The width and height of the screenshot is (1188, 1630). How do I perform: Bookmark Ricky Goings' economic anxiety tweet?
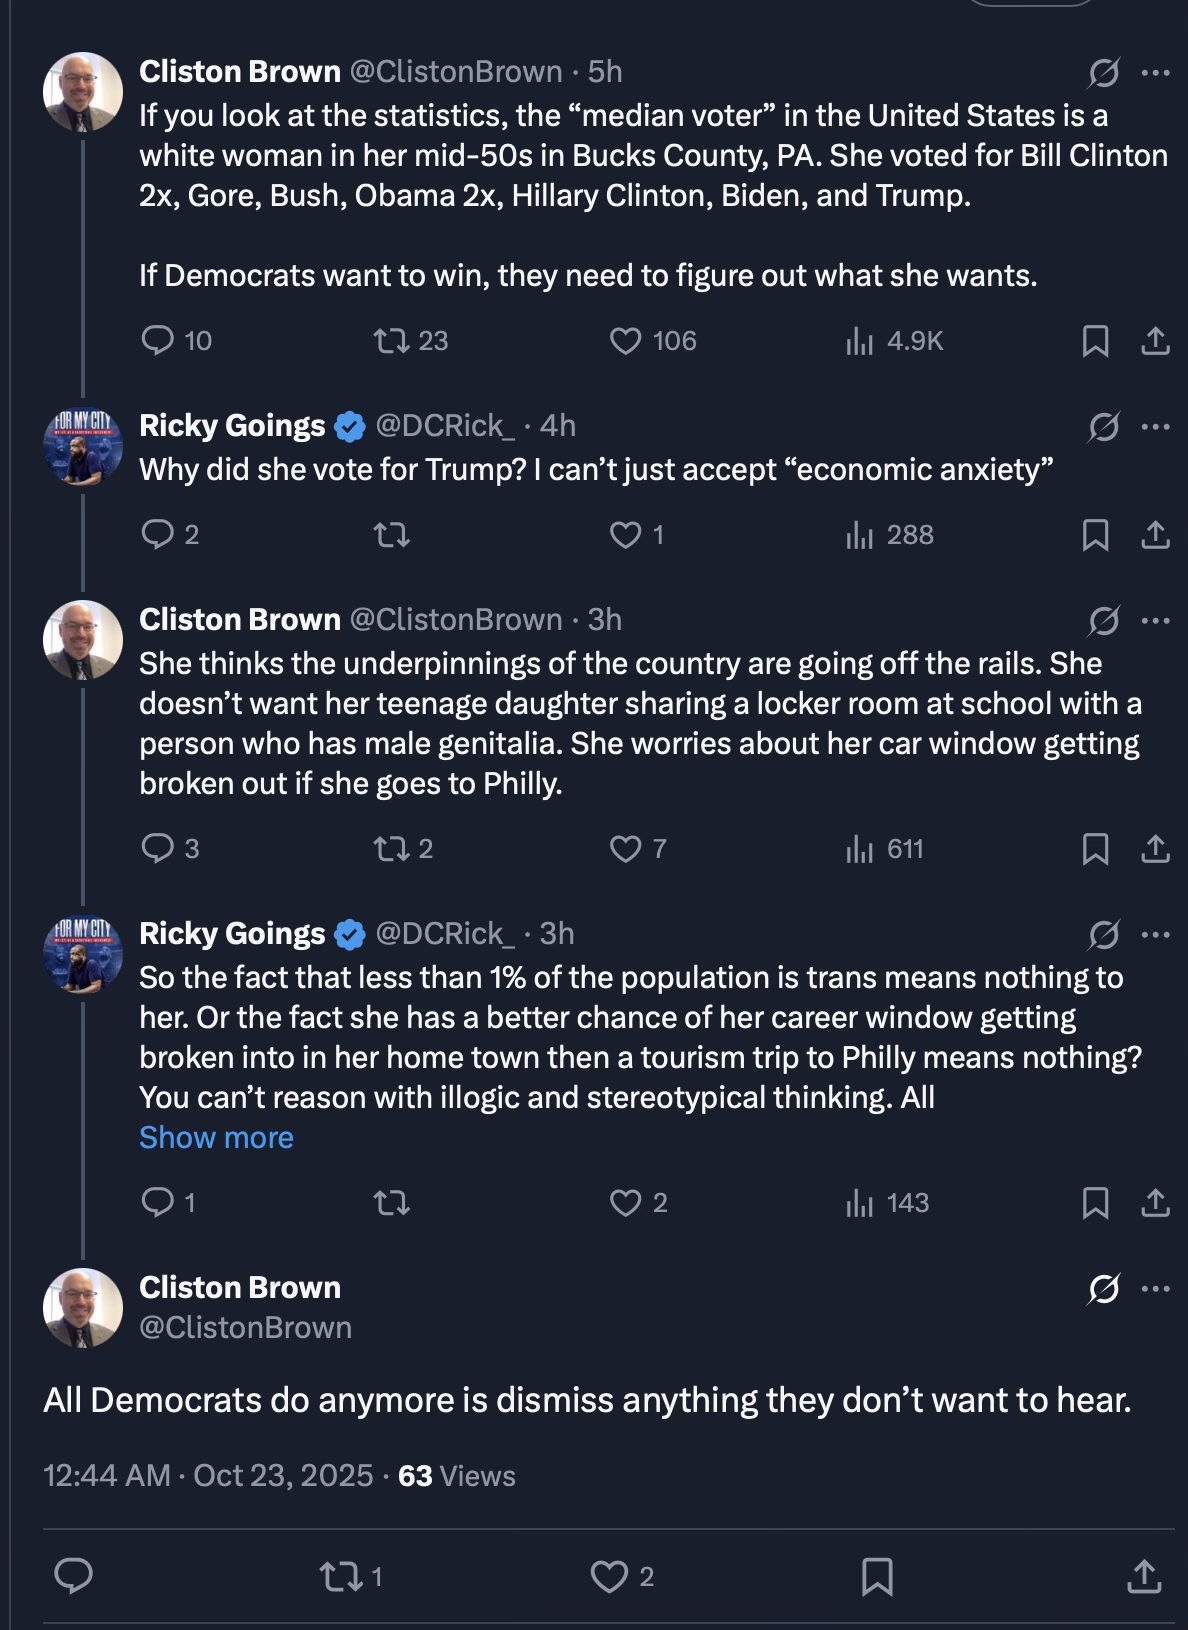coord(1095,536)
